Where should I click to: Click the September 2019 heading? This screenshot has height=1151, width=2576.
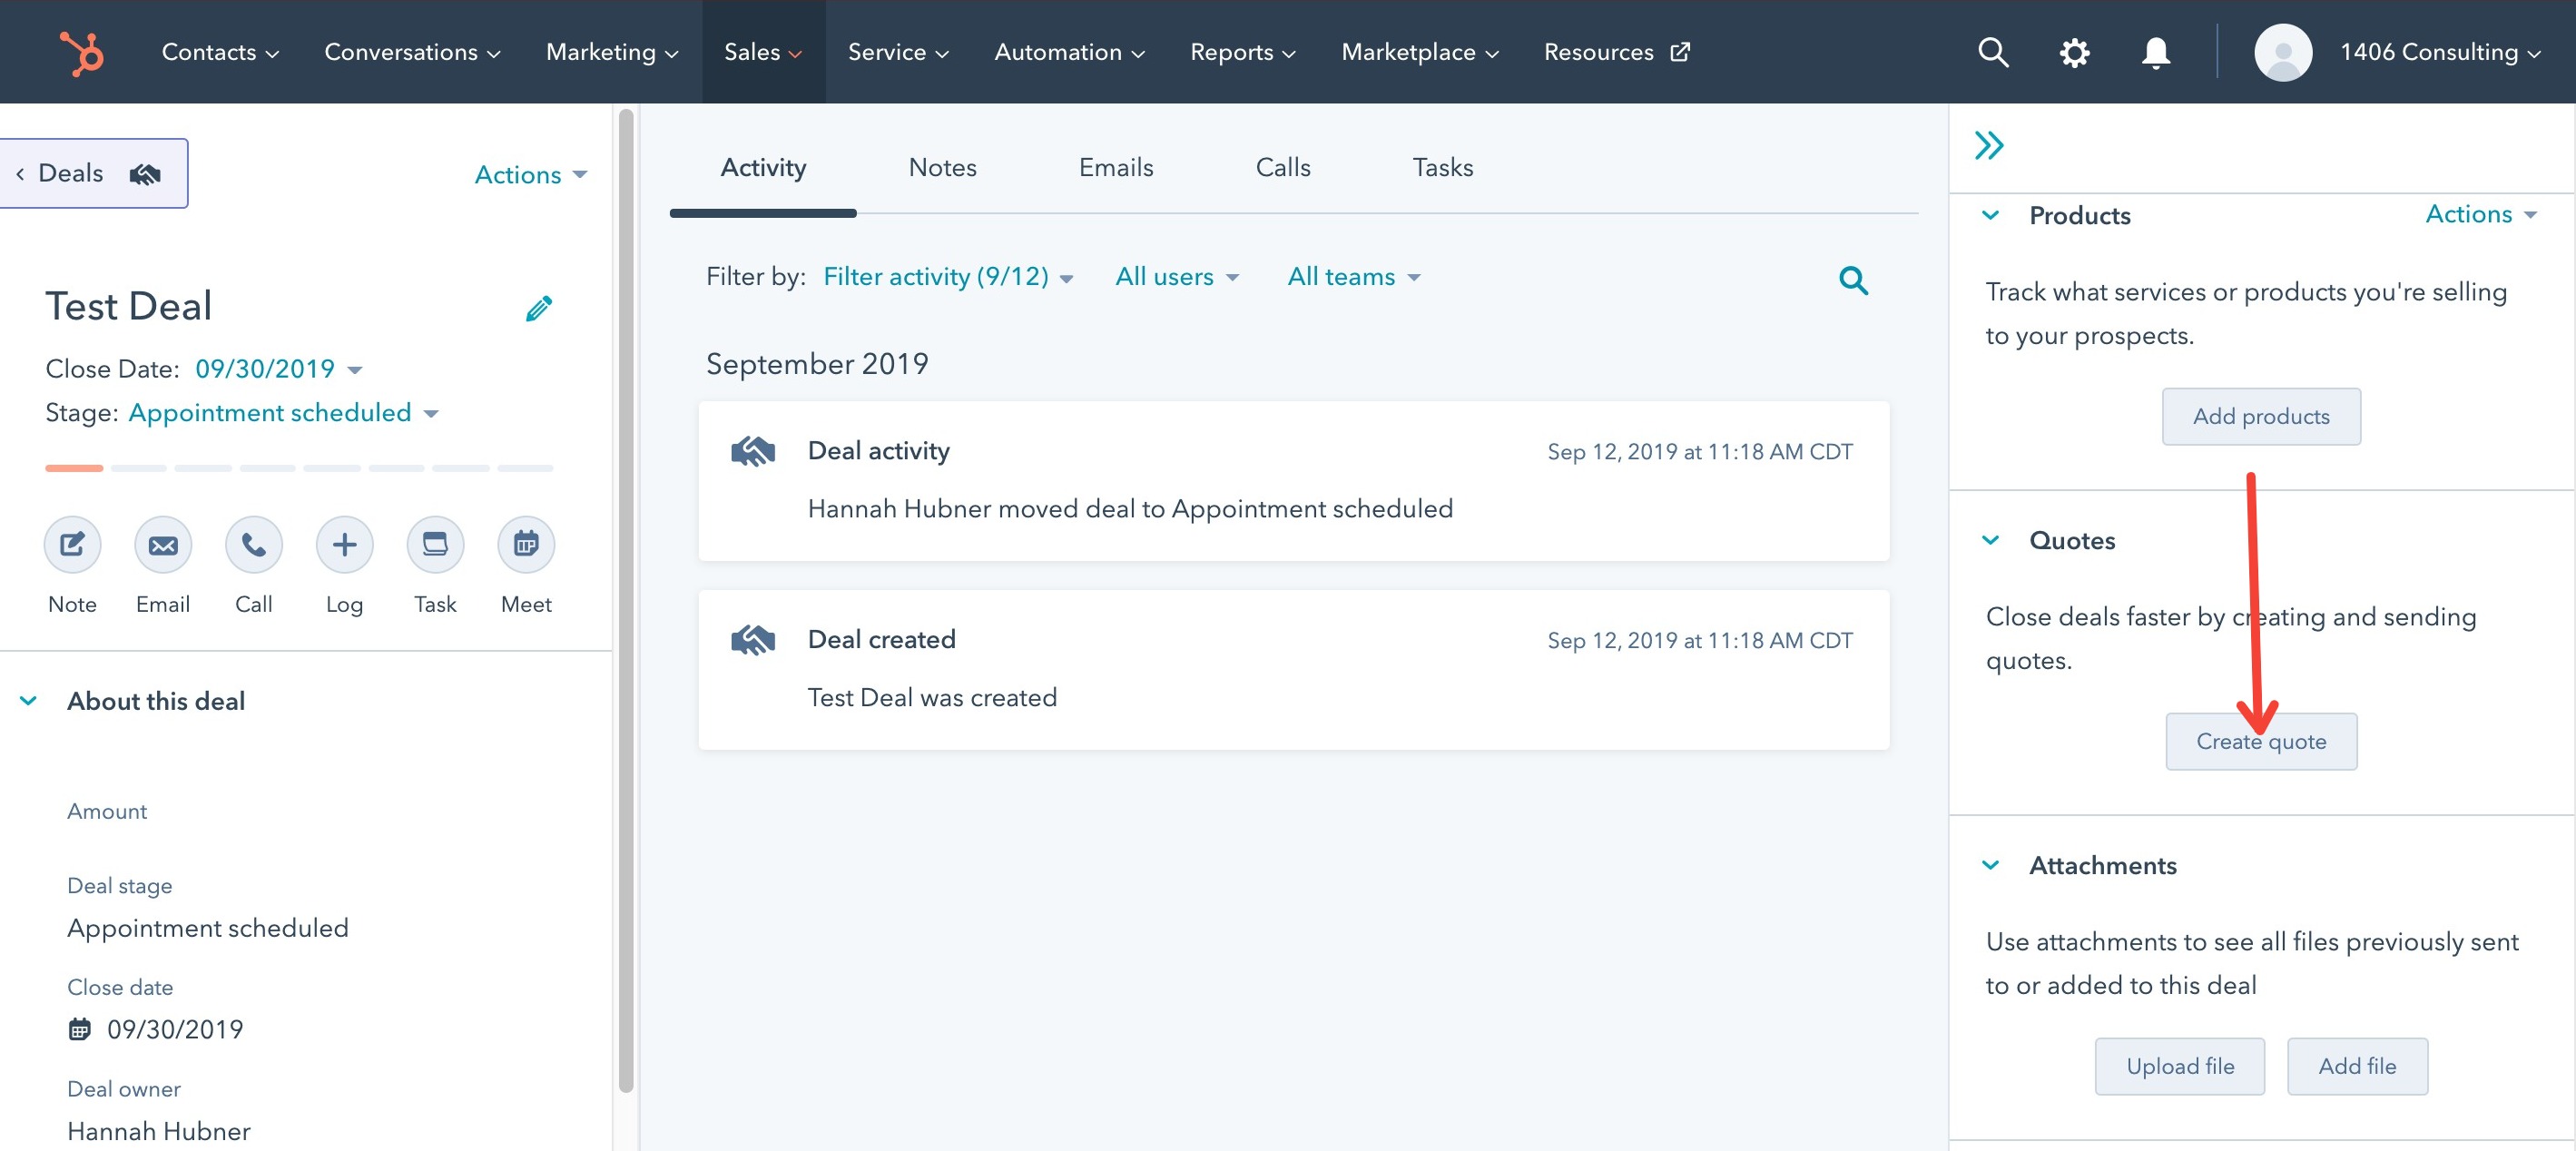(817, 364)
